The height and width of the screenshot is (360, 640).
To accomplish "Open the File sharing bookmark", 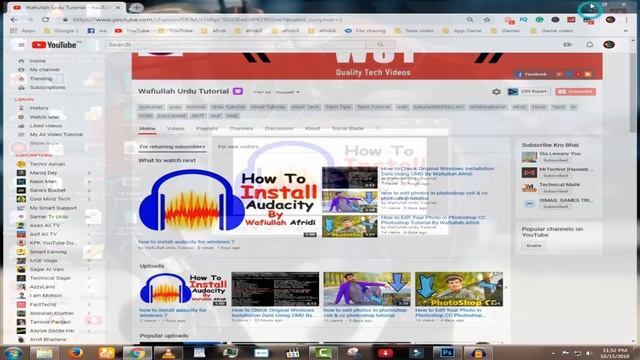I will 365,31.
